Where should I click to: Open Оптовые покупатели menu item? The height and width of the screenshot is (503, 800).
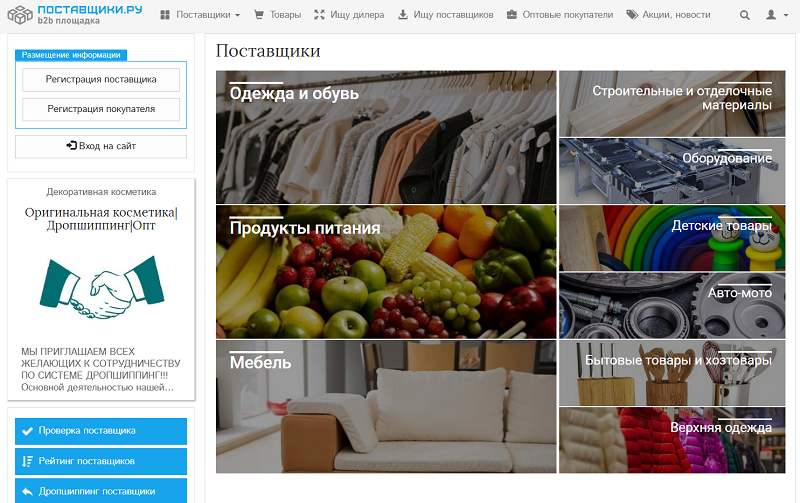(x=560, y=15)
